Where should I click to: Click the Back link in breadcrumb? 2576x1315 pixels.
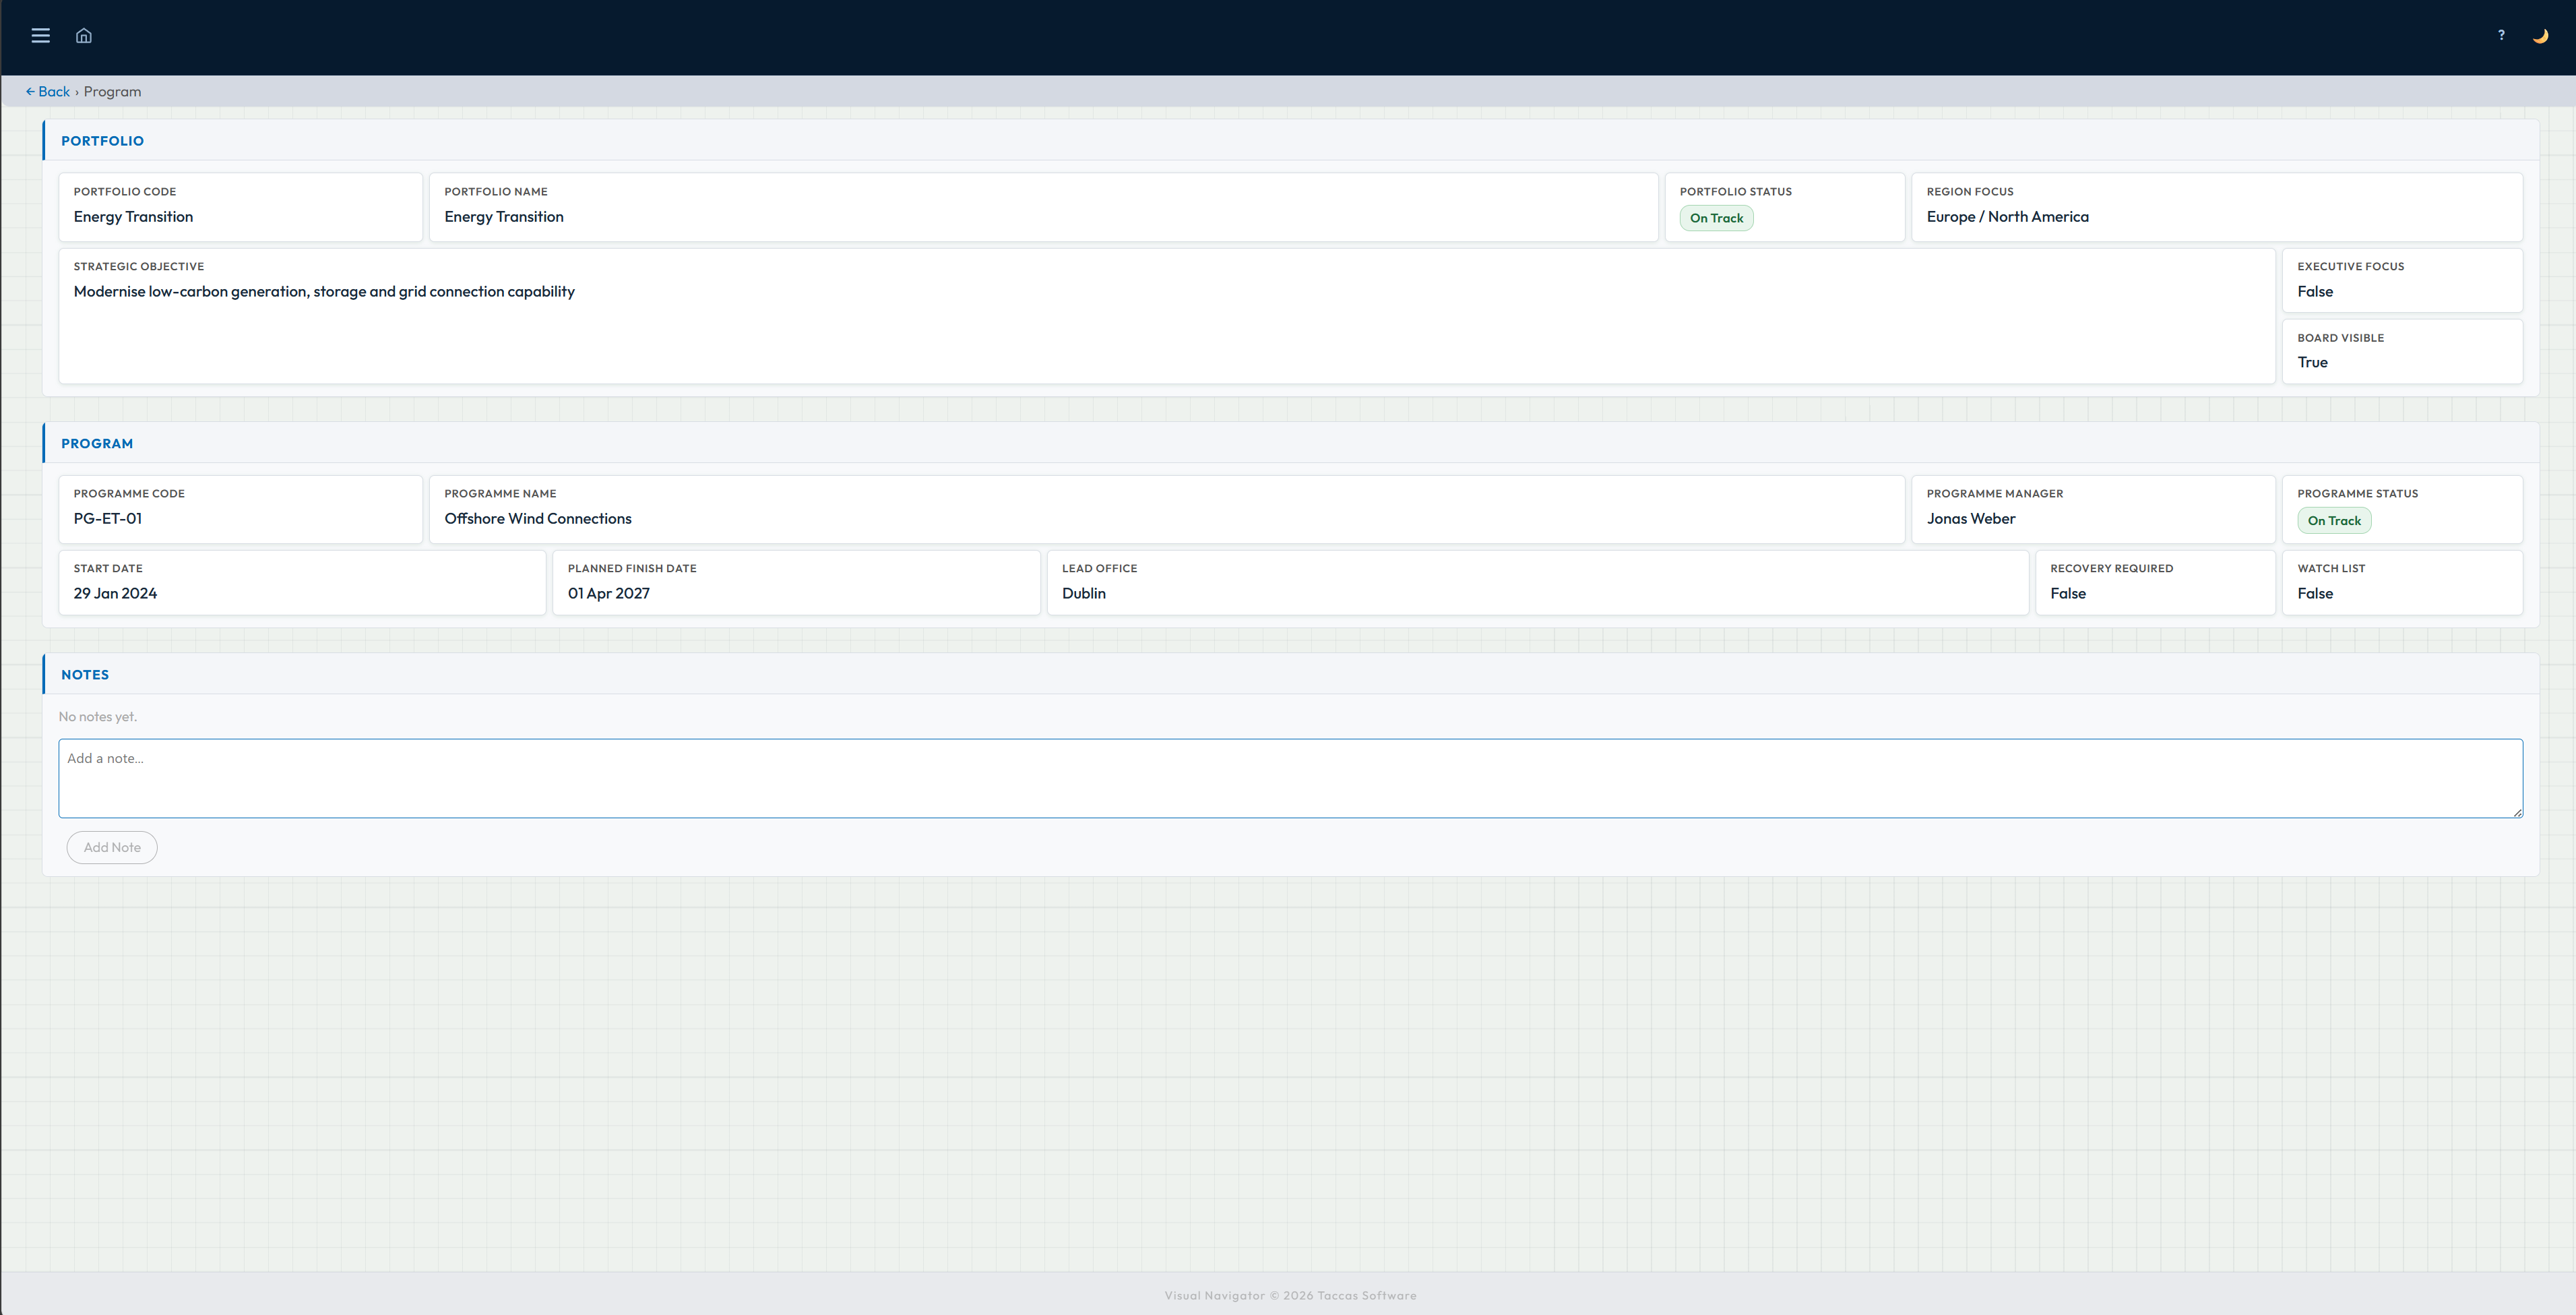coord(48,91)
